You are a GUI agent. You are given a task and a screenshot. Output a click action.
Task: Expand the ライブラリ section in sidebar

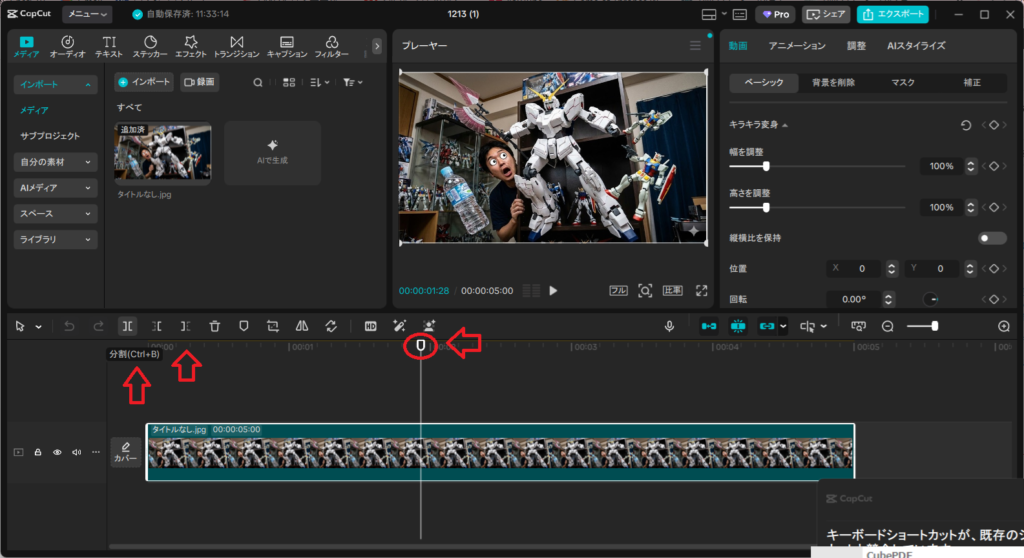tap(55, 240)
